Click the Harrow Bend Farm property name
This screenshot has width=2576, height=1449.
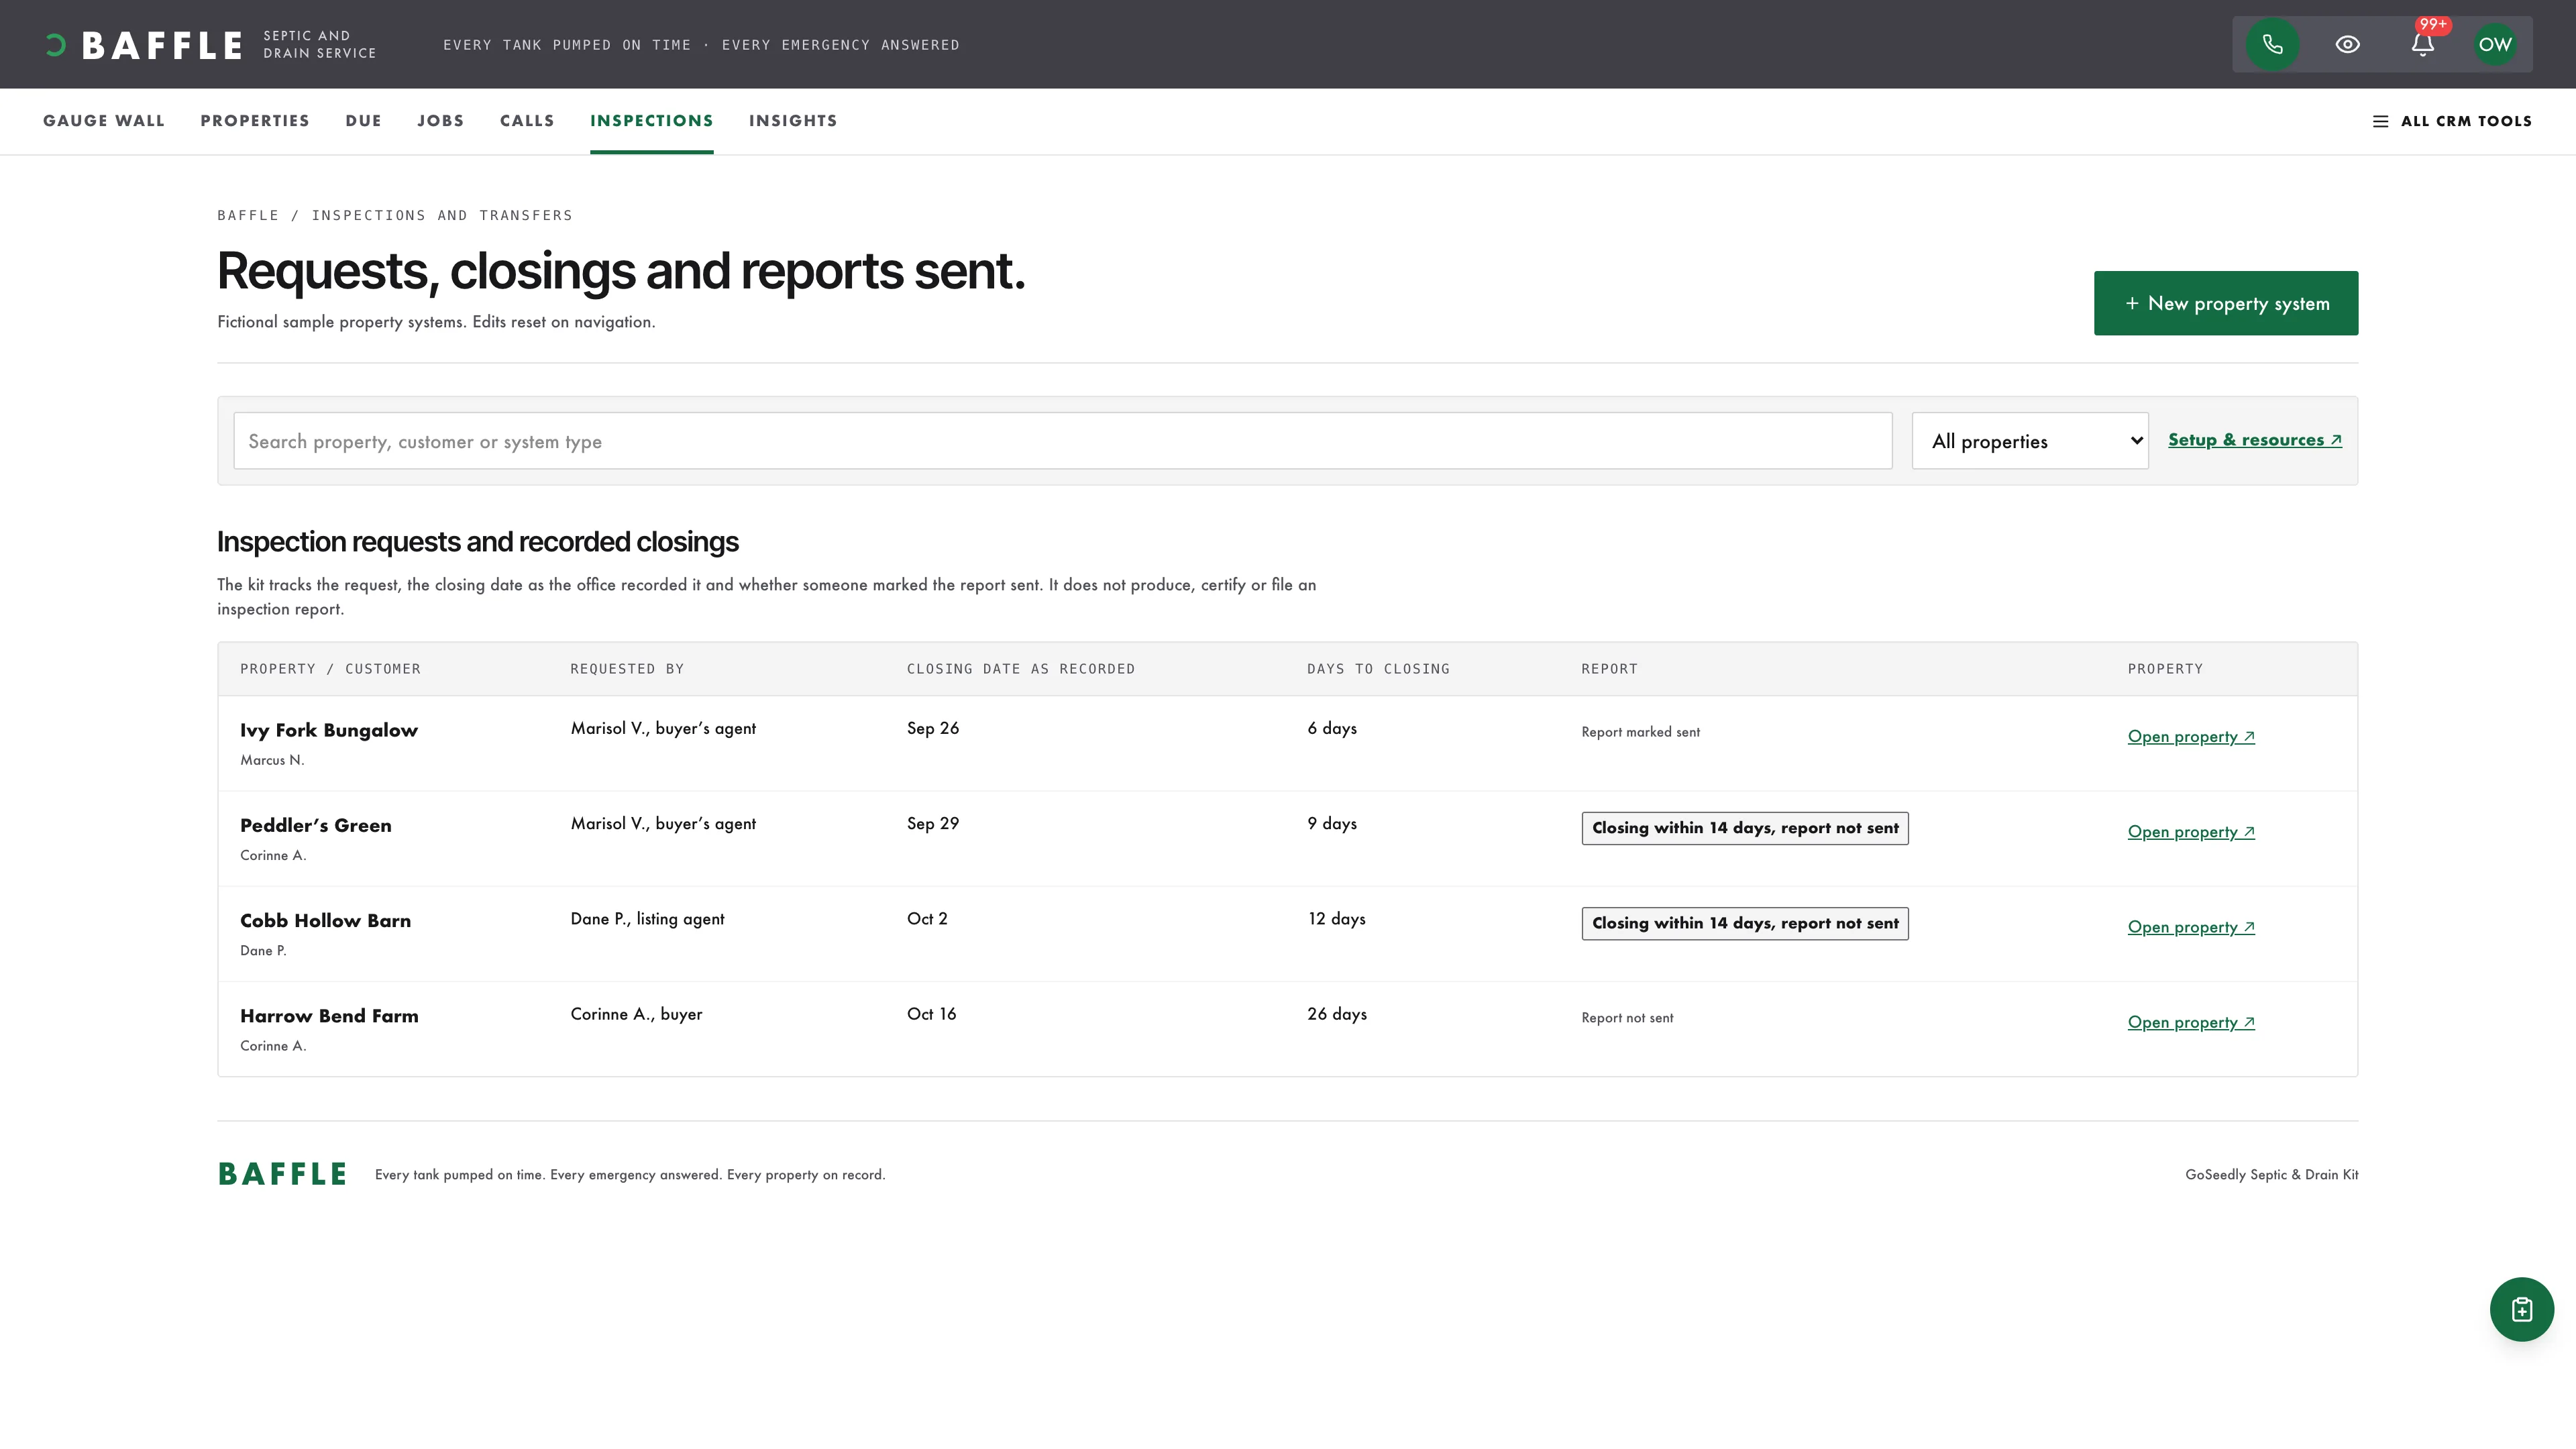coord(329,1015)
